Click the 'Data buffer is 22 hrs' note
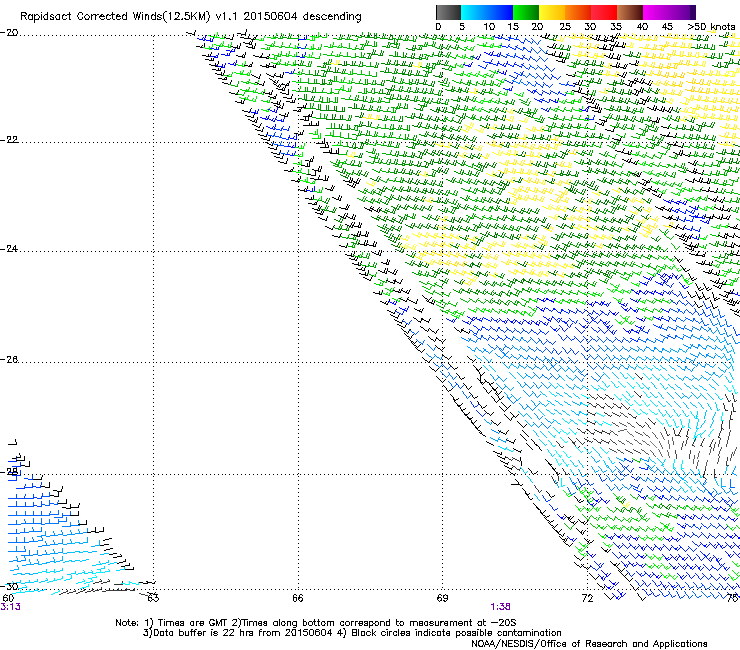This screenshot has height=650, width=740. (352, 633)
